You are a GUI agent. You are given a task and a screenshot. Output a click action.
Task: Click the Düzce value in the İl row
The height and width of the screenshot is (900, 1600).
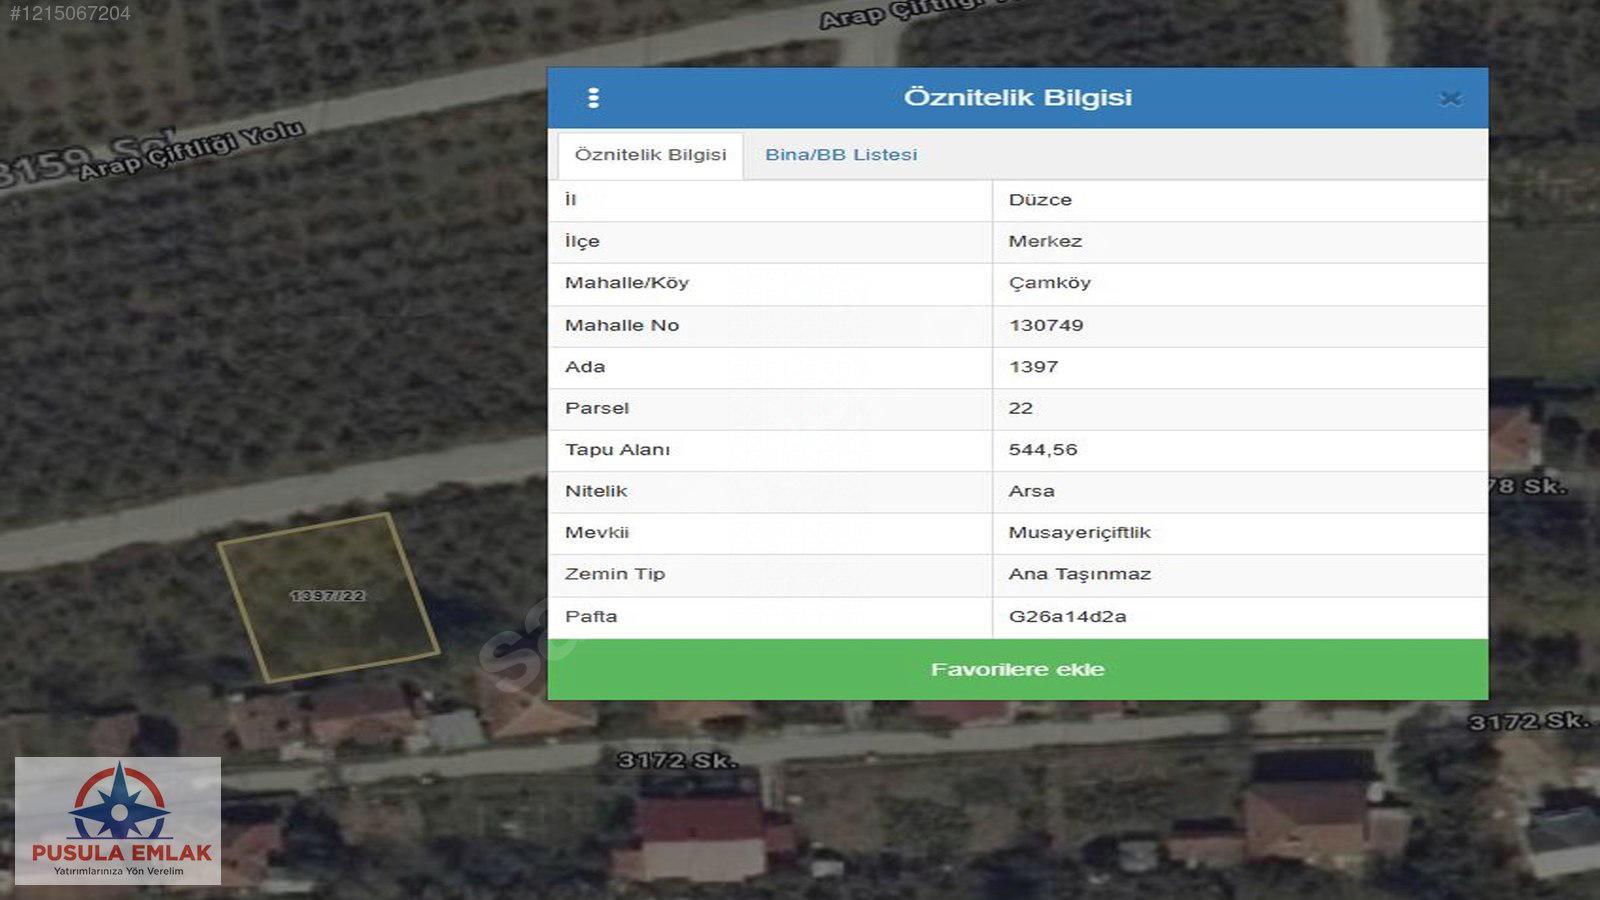[1040, 200]
